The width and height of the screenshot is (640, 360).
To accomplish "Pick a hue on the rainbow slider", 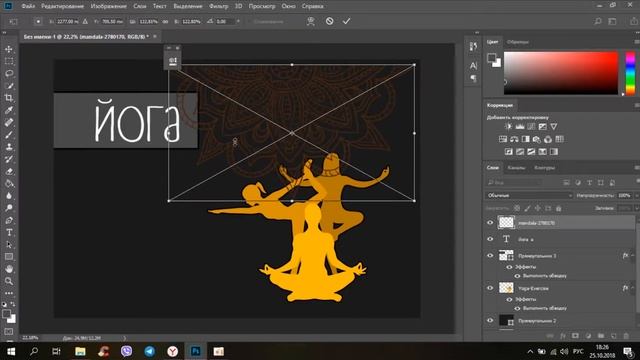I will pyautogui.click(x=630, y=73).
